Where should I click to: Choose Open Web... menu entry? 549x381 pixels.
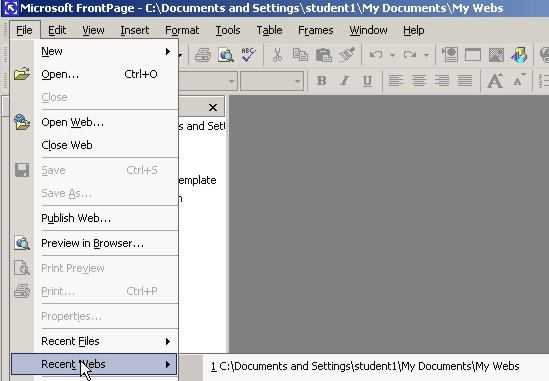94,122
